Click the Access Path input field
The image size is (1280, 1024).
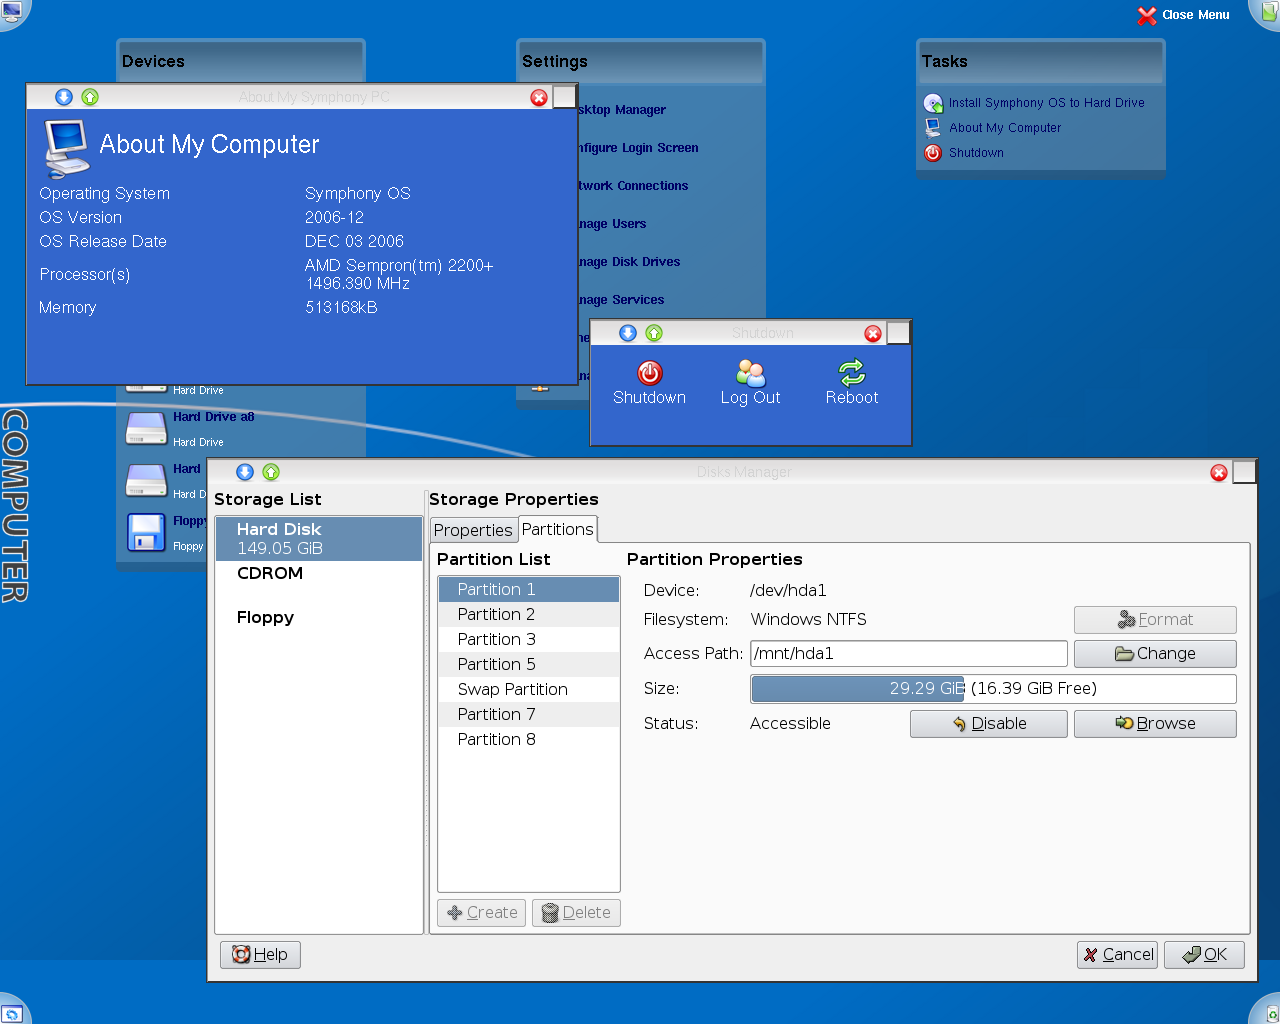coord(909,653)
